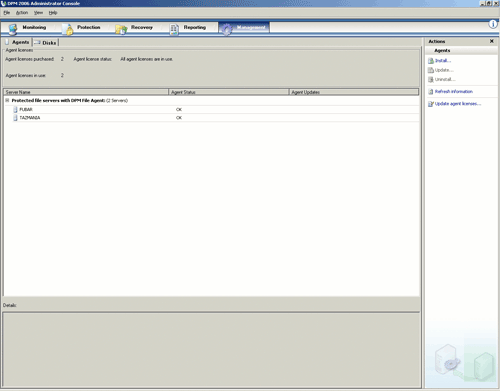Screen dimensions: 500x391
Task: Click the Agent licenses purchased label
Action: [29, 59]
